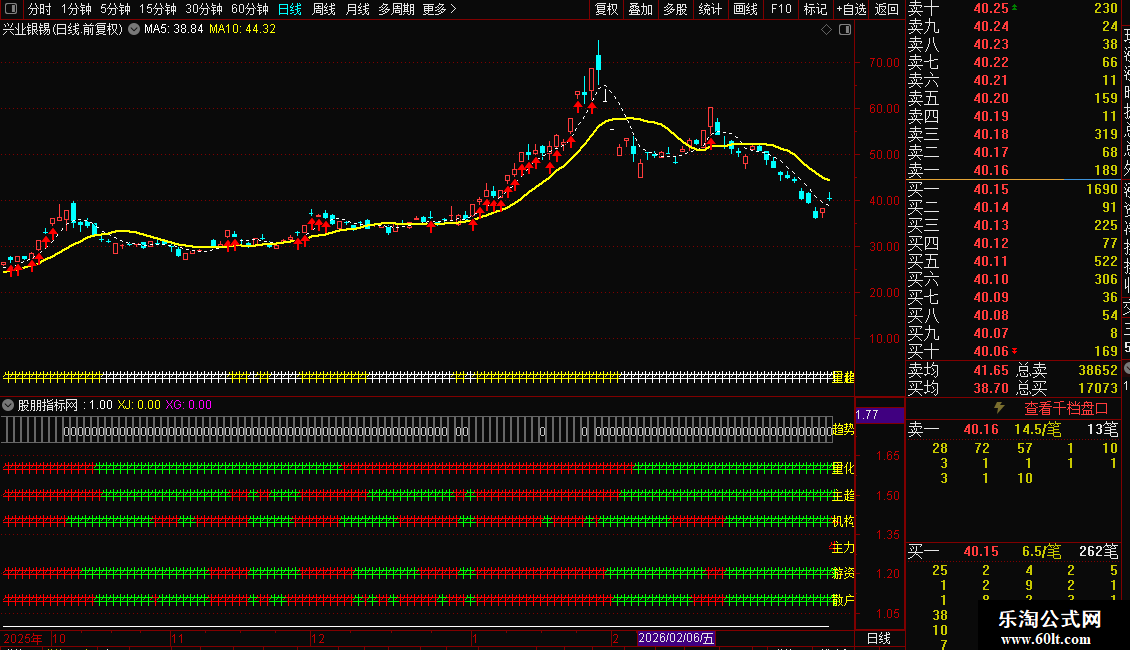Select the 卖十 40.25 order row
The image size is (1130, 650).
click(x=1013, y=9)
